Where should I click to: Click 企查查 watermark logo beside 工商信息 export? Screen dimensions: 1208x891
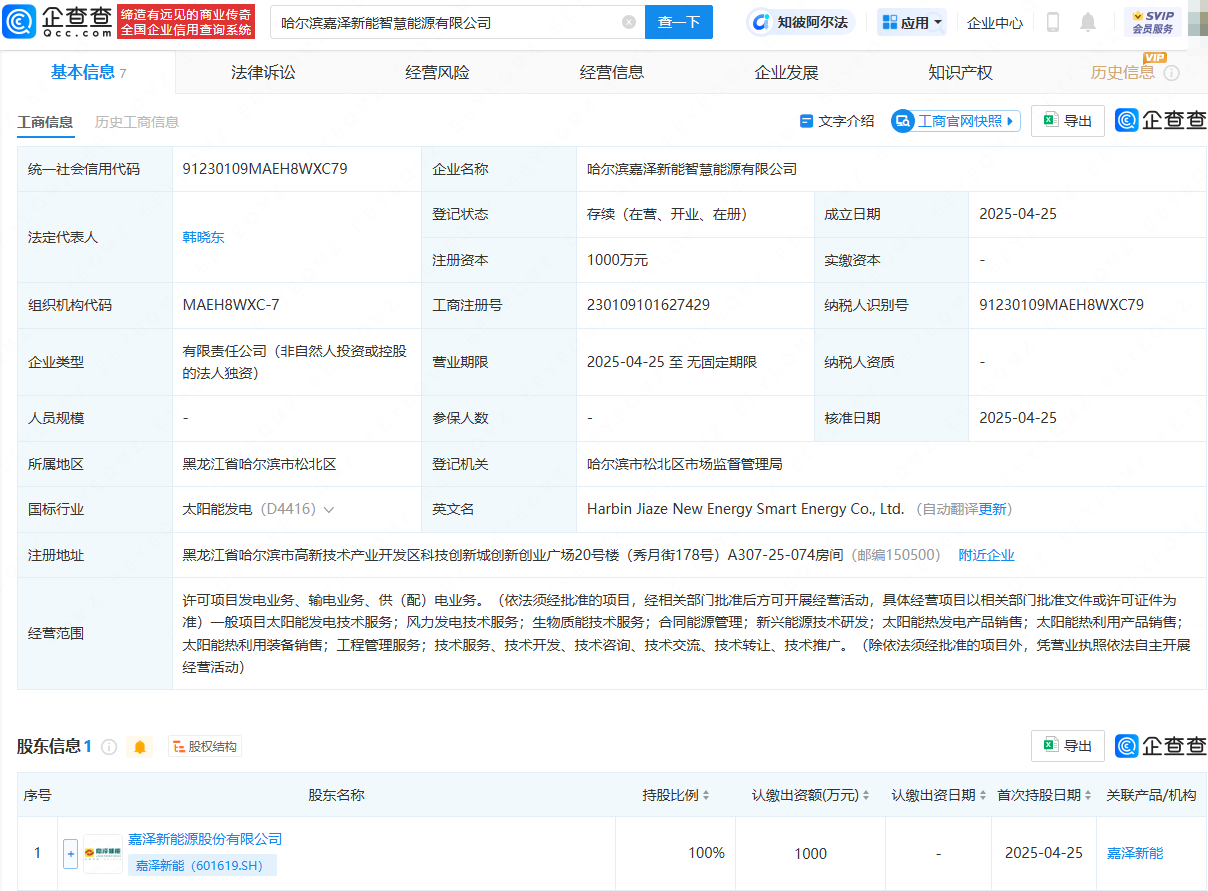tap(1161, 121)
